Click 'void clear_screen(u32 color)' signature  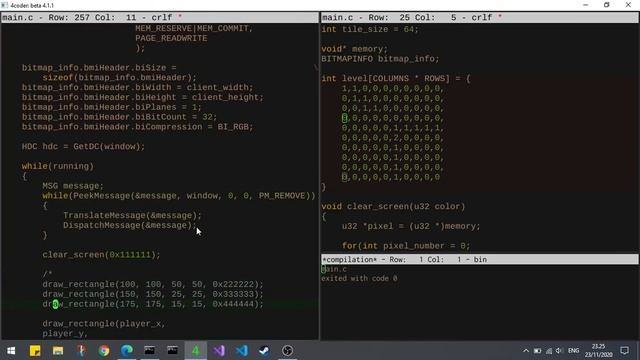point(393,207)
